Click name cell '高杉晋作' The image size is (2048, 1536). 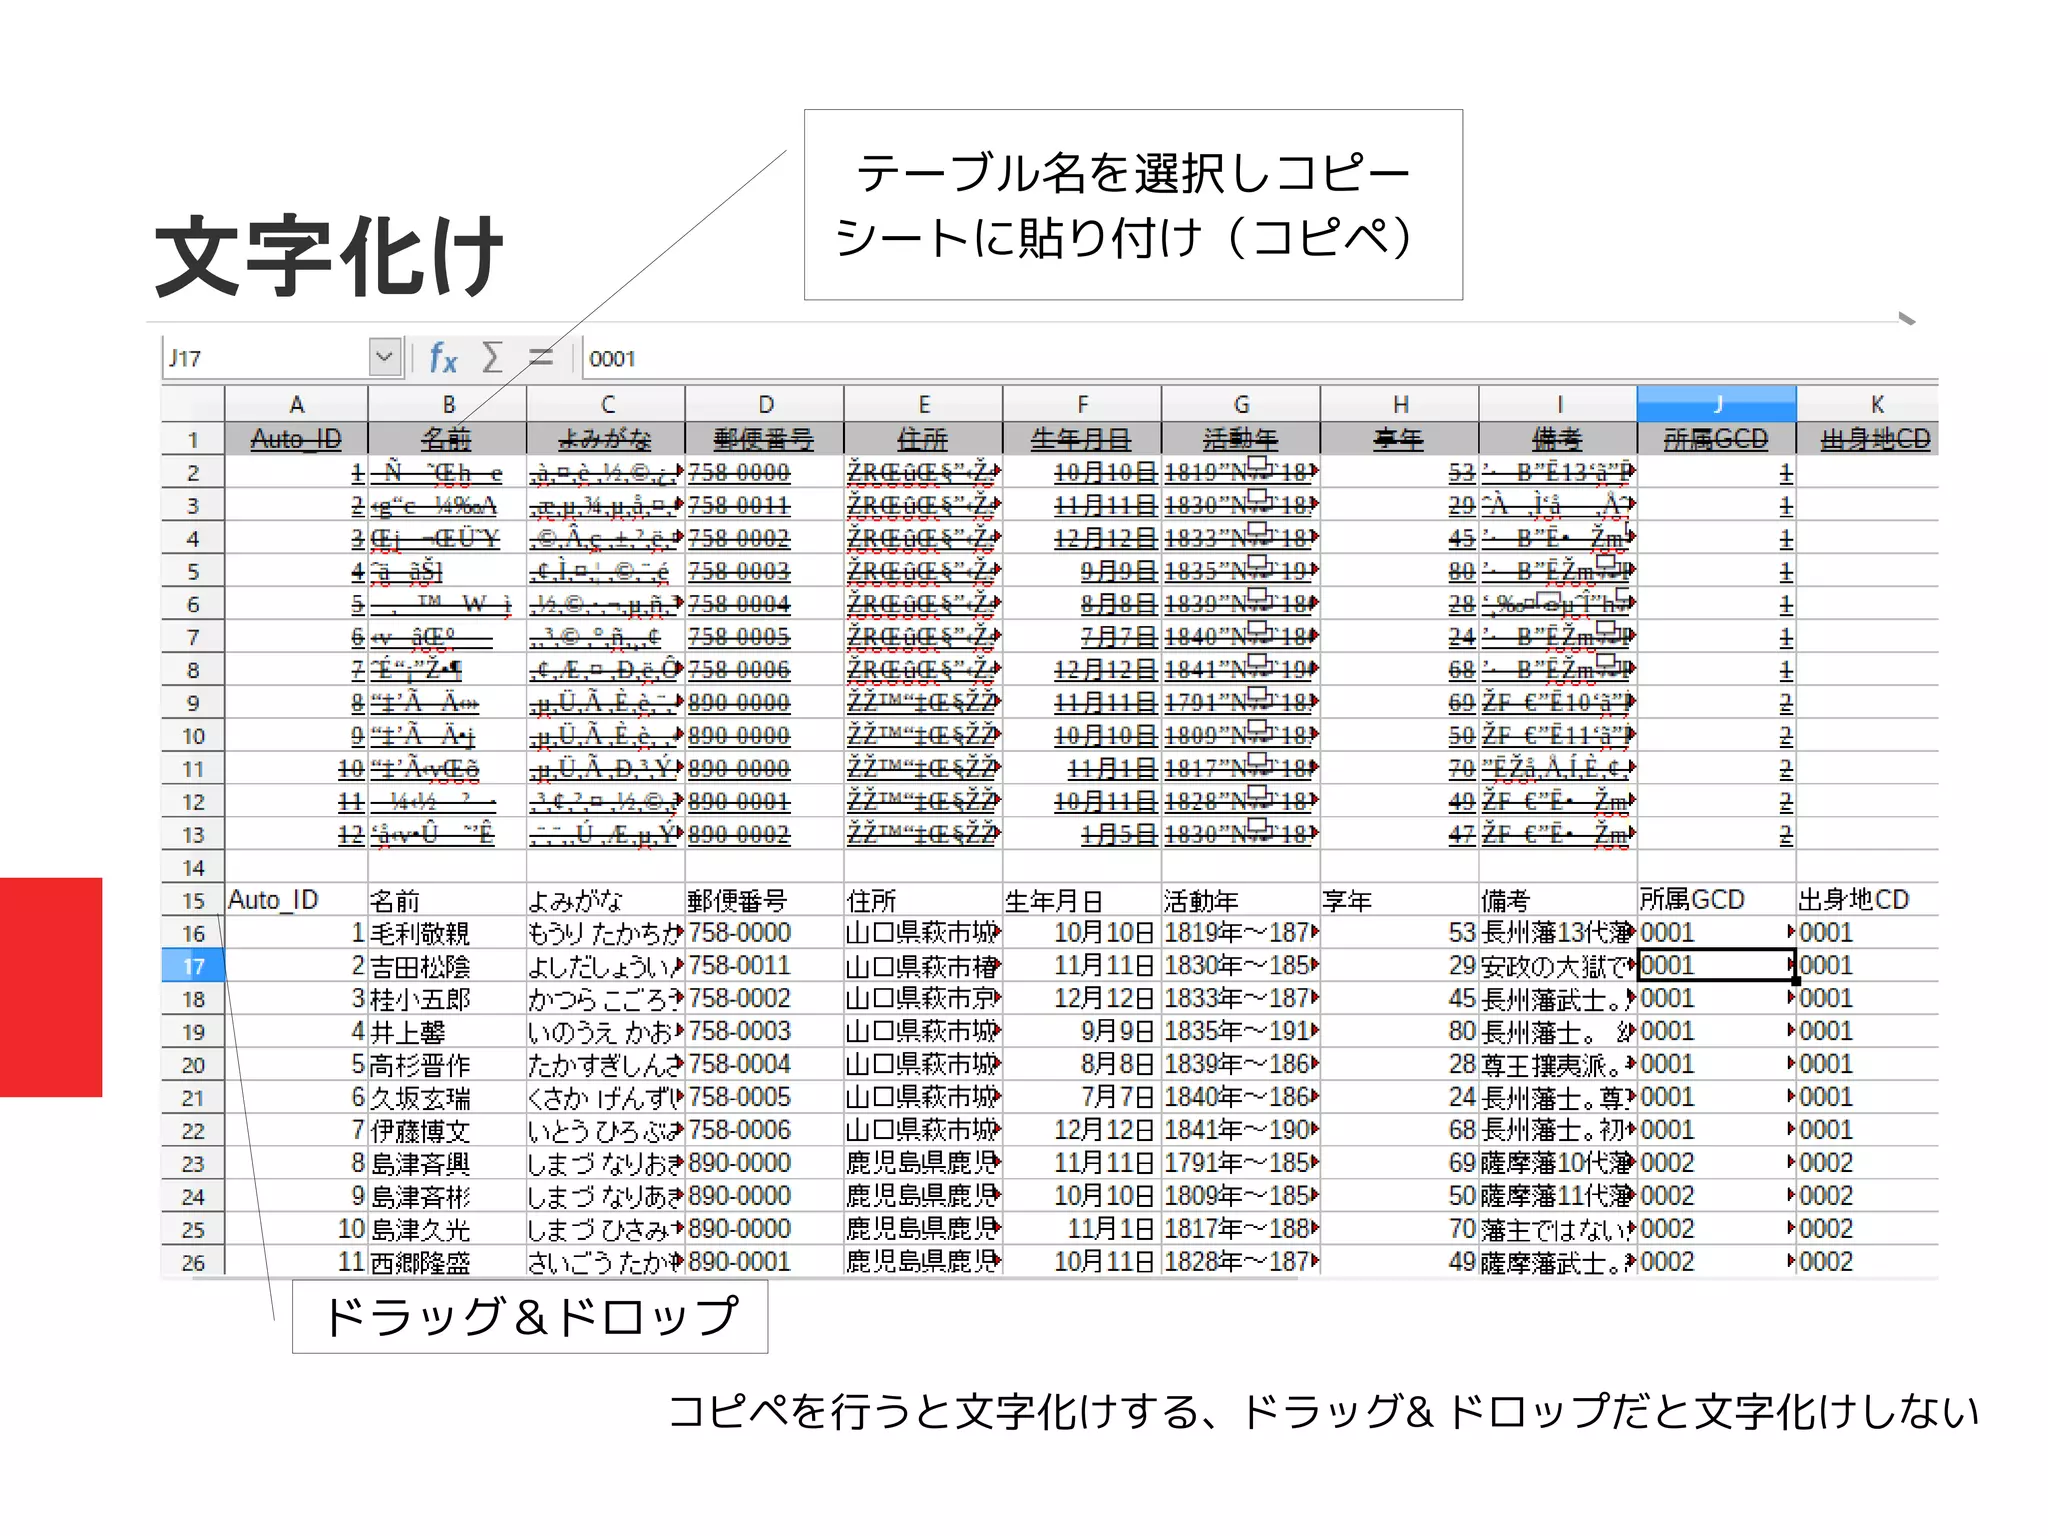[x=447, y=1065]
